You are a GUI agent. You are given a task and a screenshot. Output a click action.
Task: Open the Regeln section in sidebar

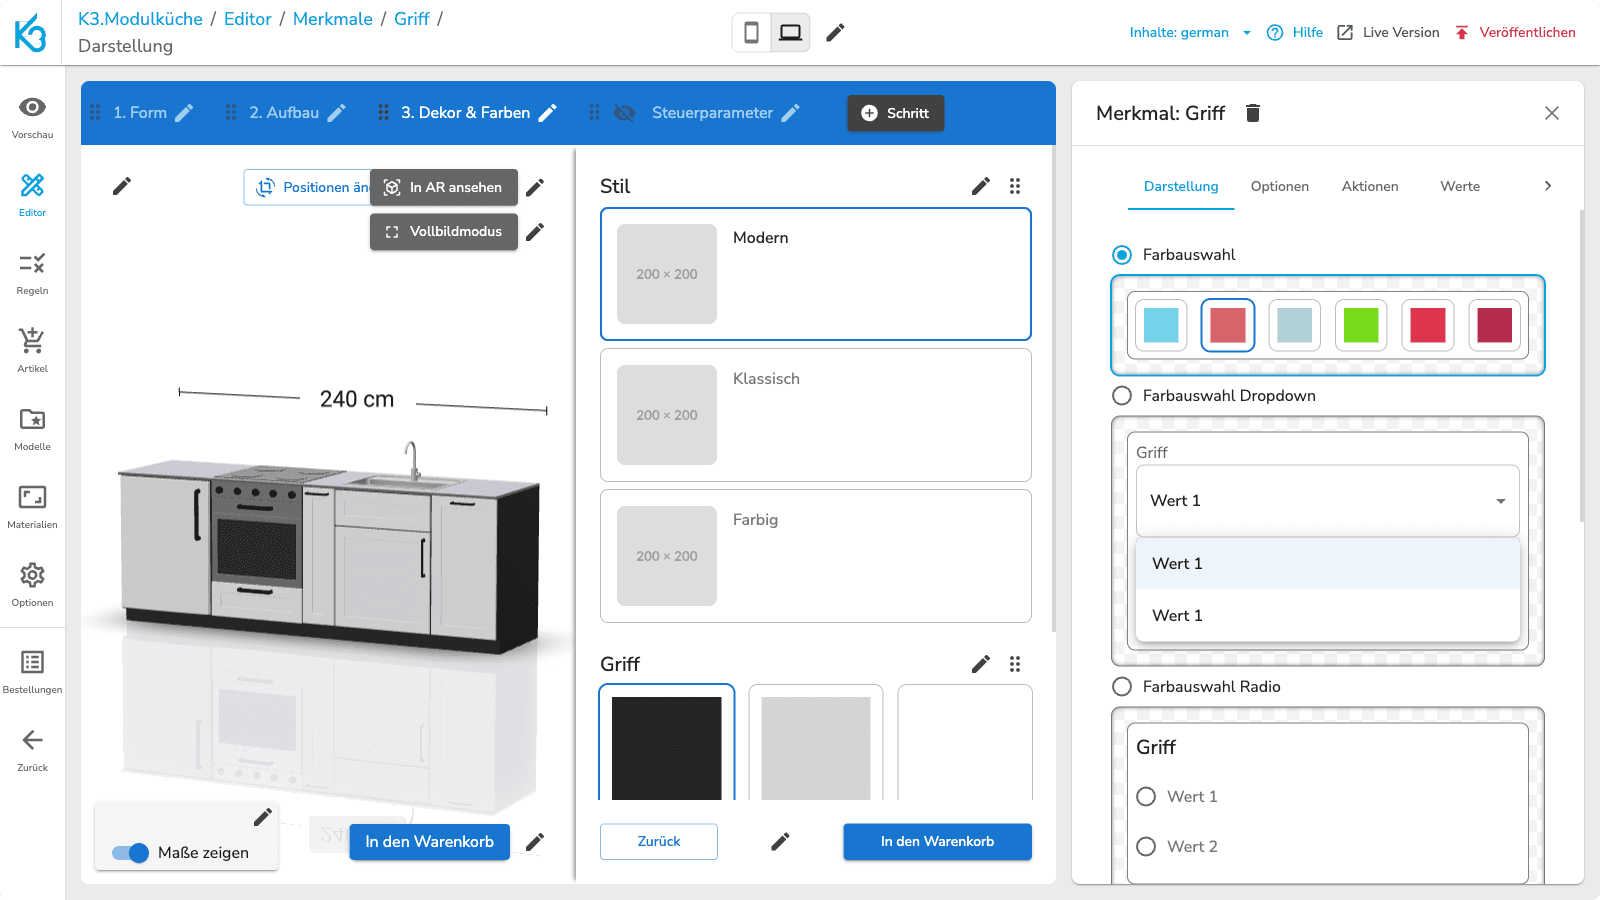[32, 272]
